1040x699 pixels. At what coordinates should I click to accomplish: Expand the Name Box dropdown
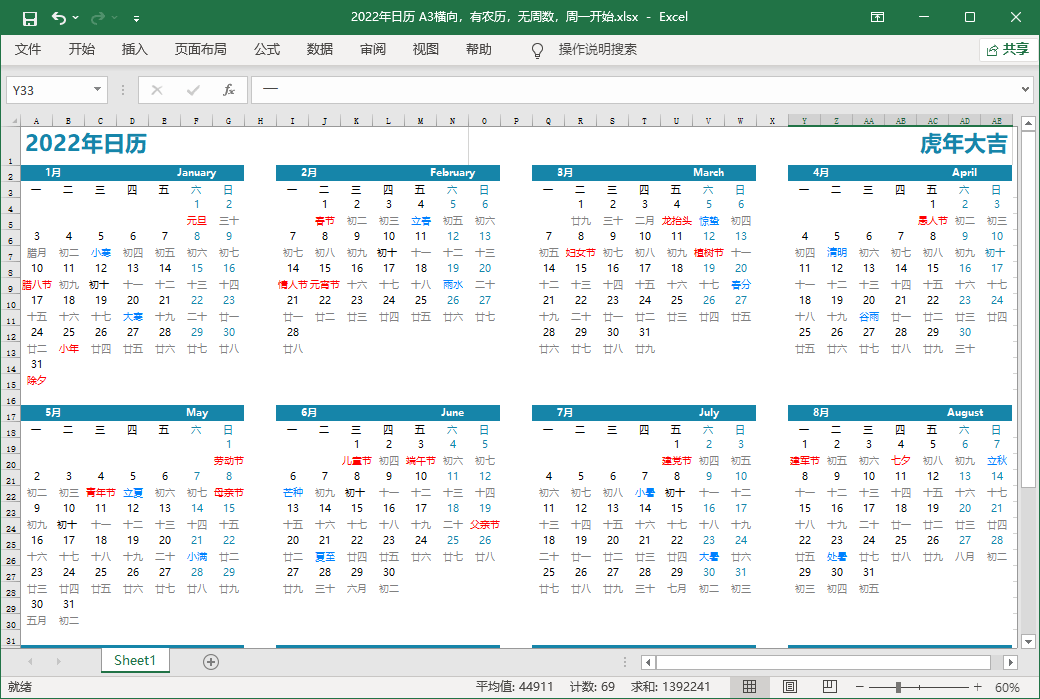[x=97, y=90]
